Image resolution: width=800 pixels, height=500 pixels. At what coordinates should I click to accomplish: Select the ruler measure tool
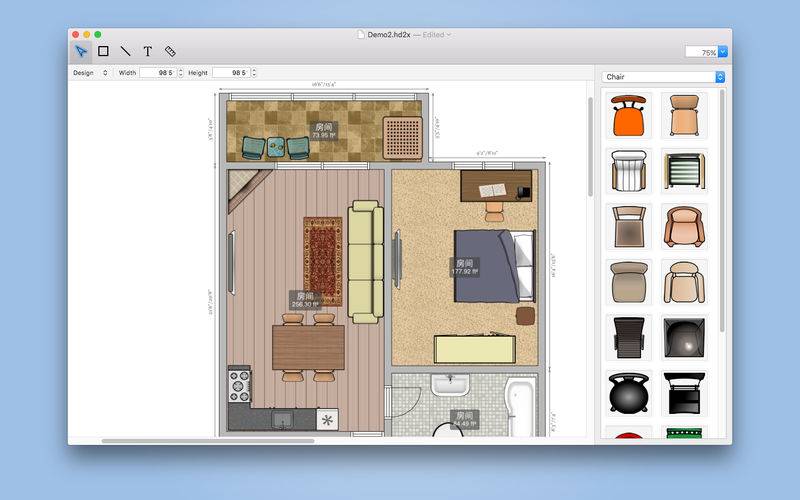pyautogui.click(x=170, y=51)
